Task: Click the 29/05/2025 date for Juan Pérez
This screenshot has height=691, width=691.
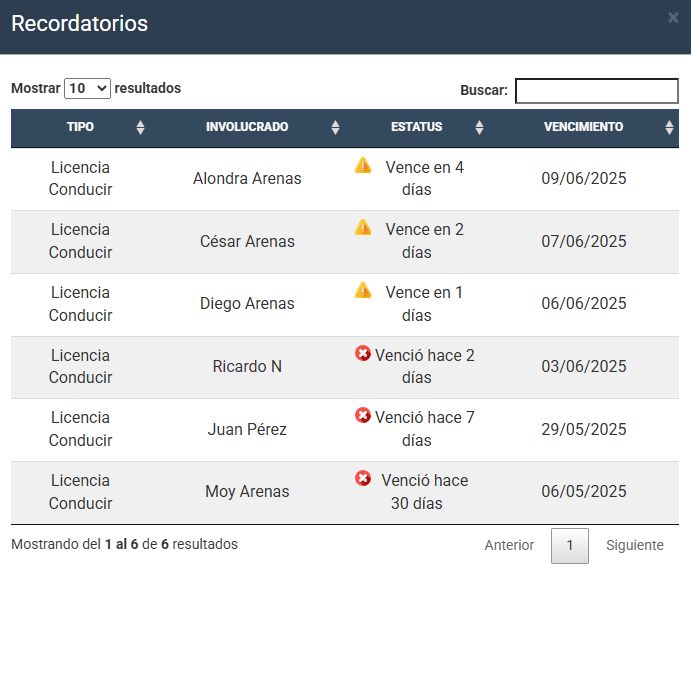Action: tap(584, 430)
